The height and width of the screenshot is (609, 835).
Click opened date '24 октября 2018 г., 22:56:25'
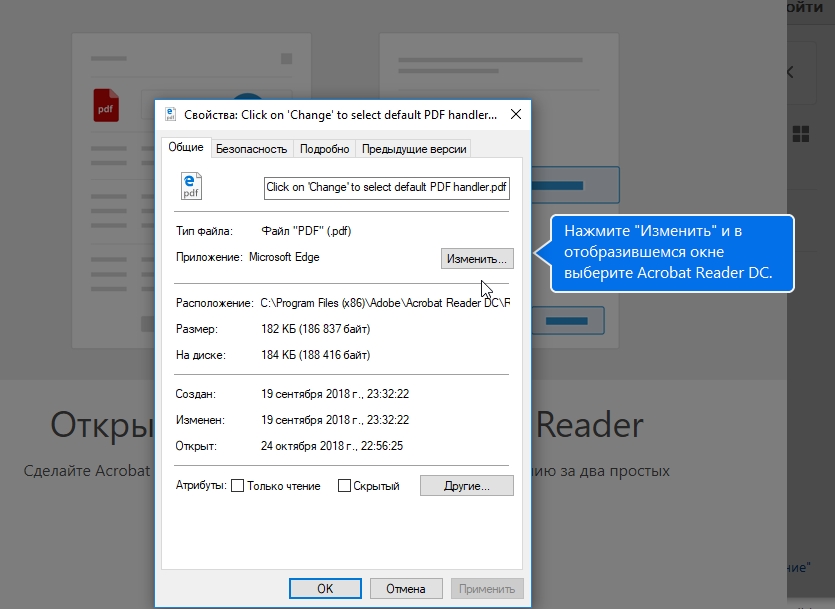332,446
